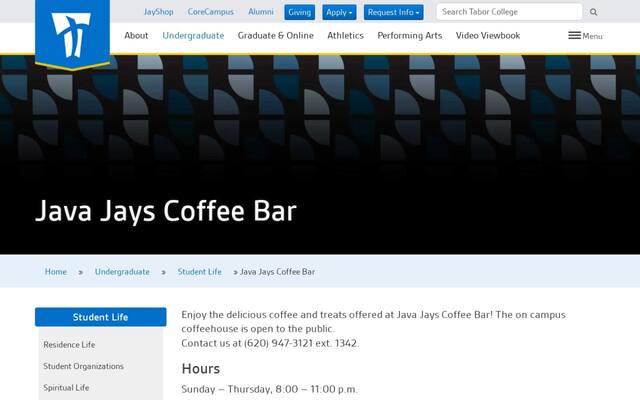Click the Java Jays Coffee Bar heading
The height and width of the screenshot is (400, 640).
point(166,211)
